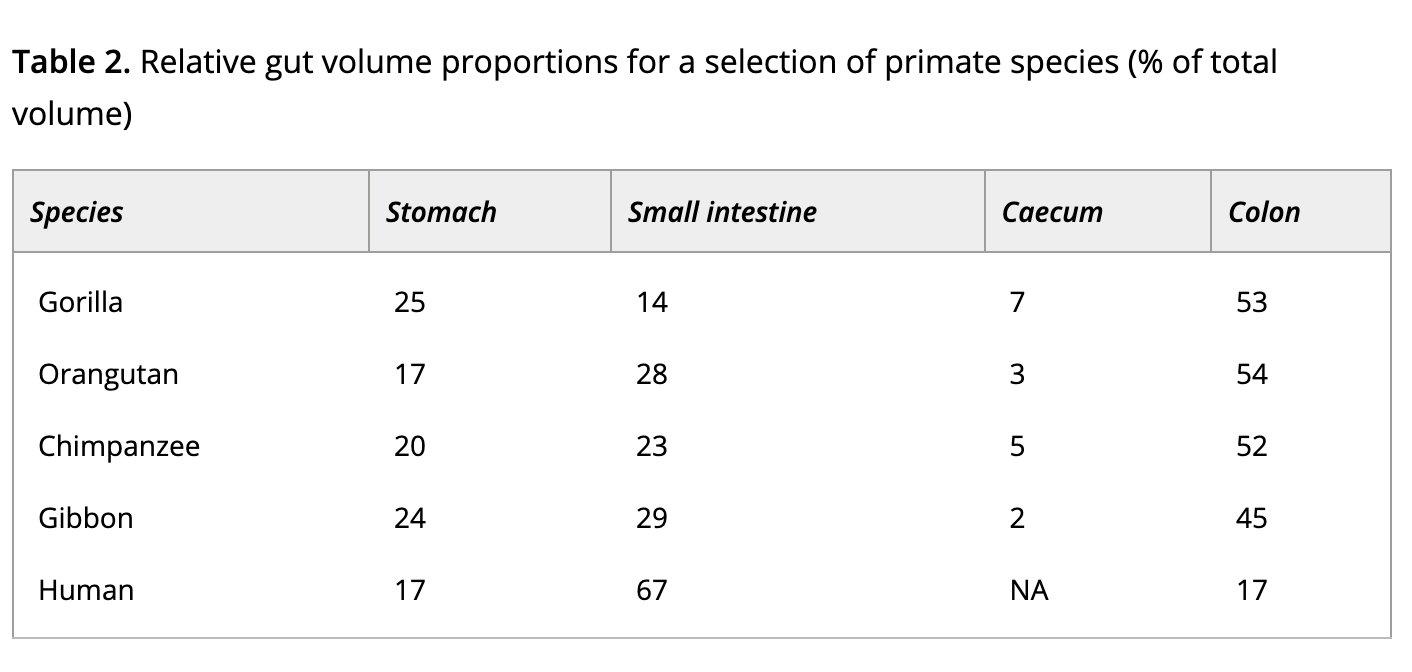Click Orangutan's colon value 54
Screen dimensions: 1412x672
pos(1251,374)
